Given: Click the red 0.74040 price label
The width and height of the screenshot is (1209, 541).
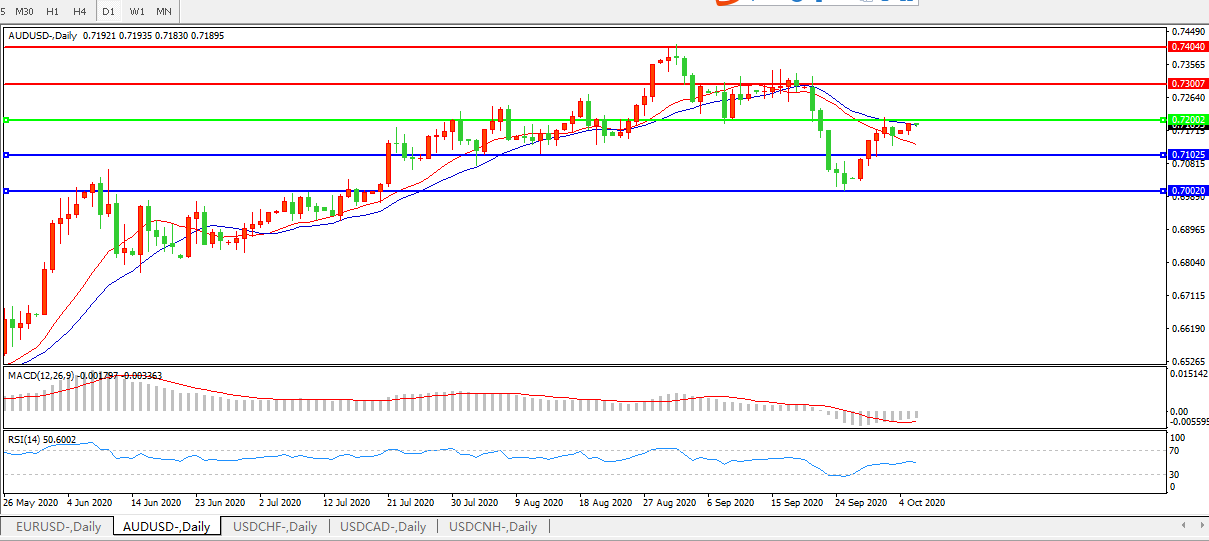Looking at the screenshot, I should [1187, 47].
